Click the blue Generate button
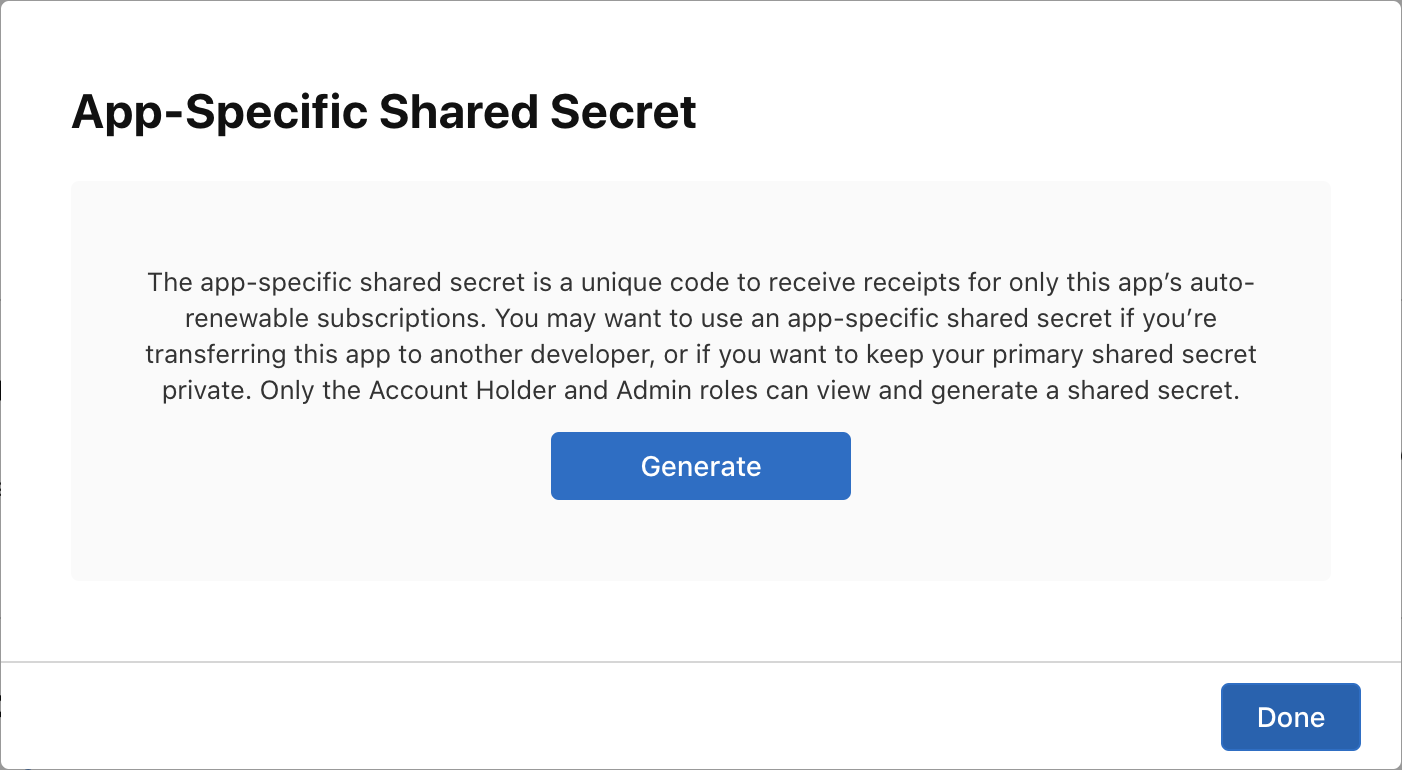 pos(700,466)
